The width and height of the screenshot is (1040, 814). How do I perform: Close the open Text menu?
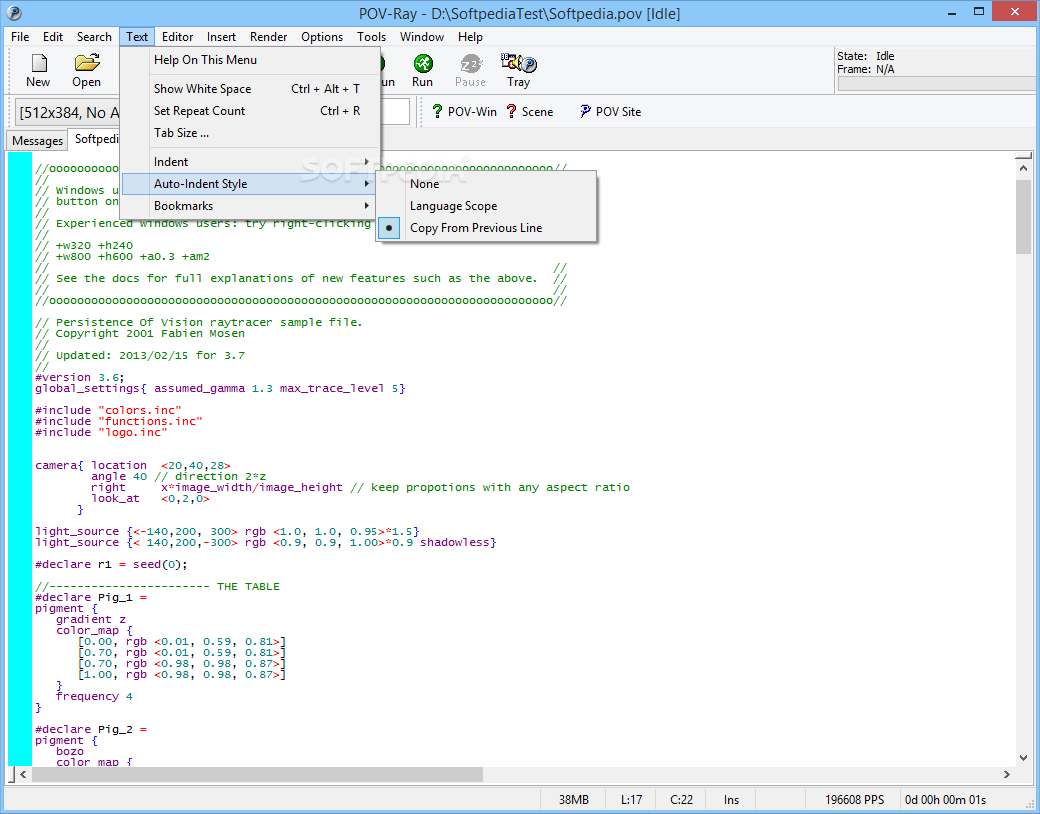(137, 36)
